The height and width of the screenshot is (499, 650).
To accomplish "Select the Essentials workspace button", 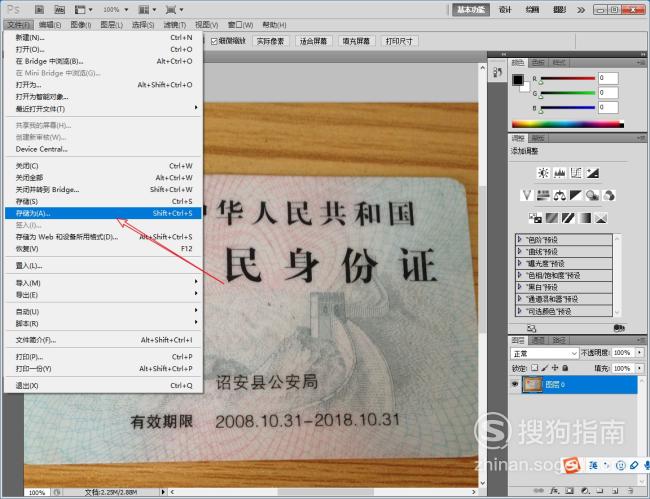I will [471, 10].
